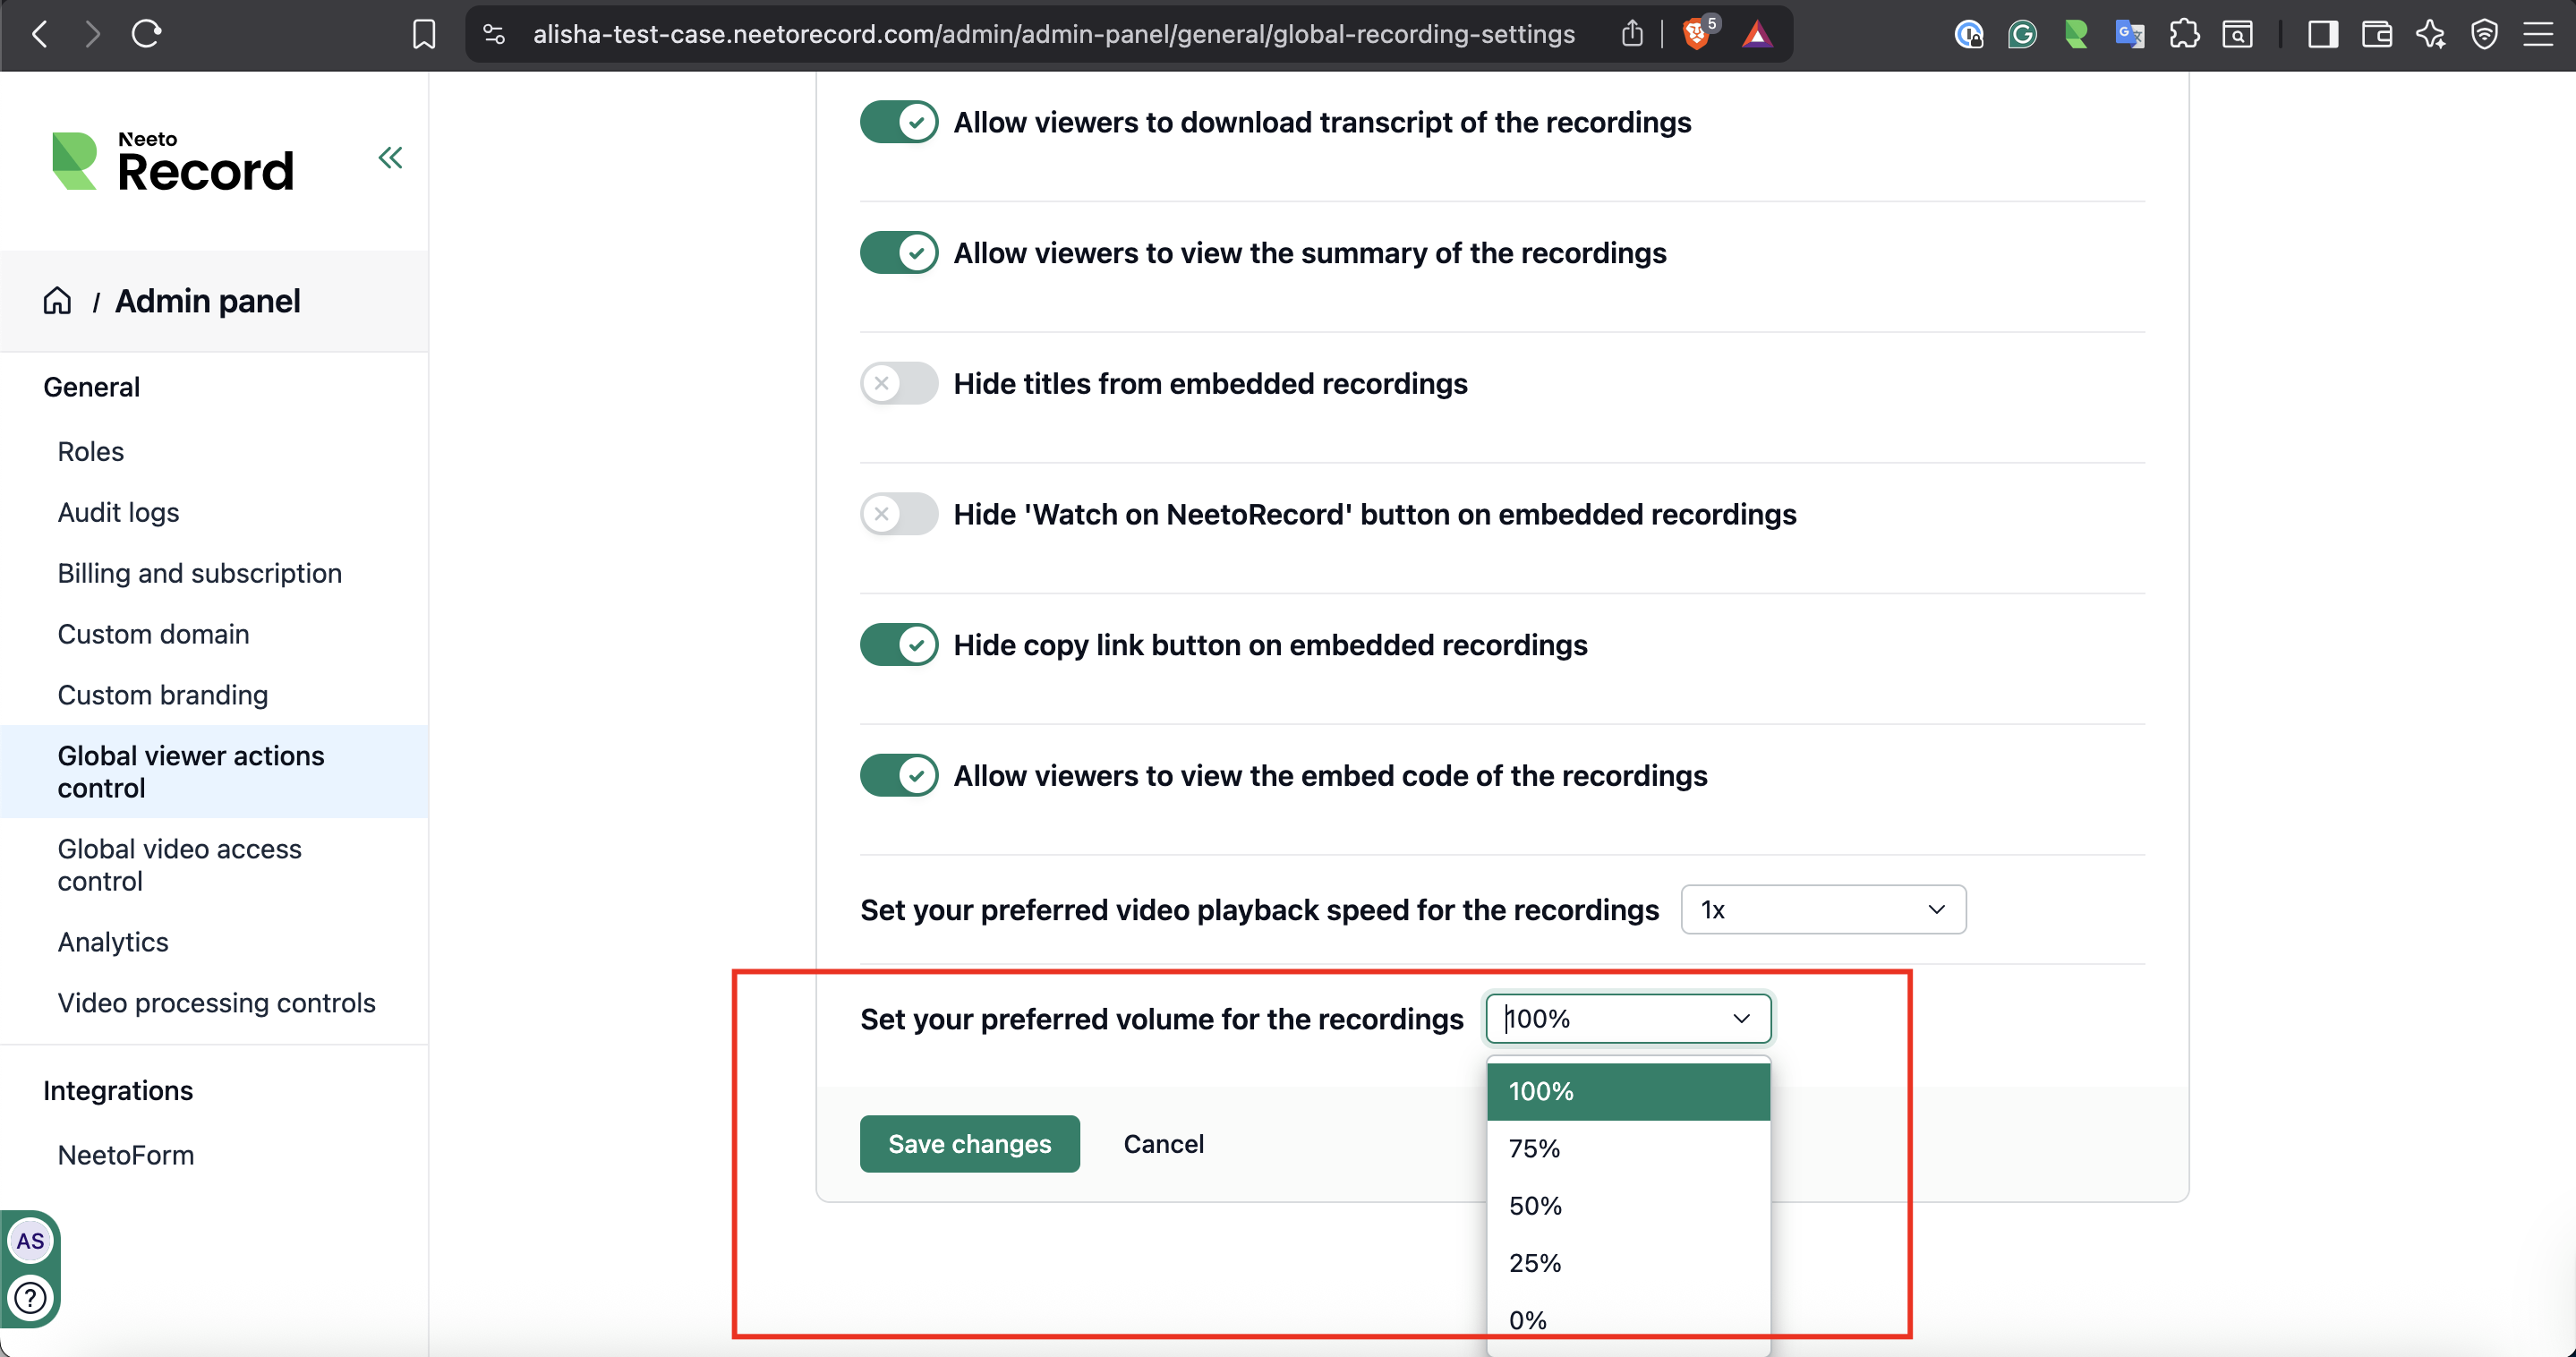Click the home icon in the breadcrumb
2576x1357 pixels.
pyautogui.click(x=57, y=301)
